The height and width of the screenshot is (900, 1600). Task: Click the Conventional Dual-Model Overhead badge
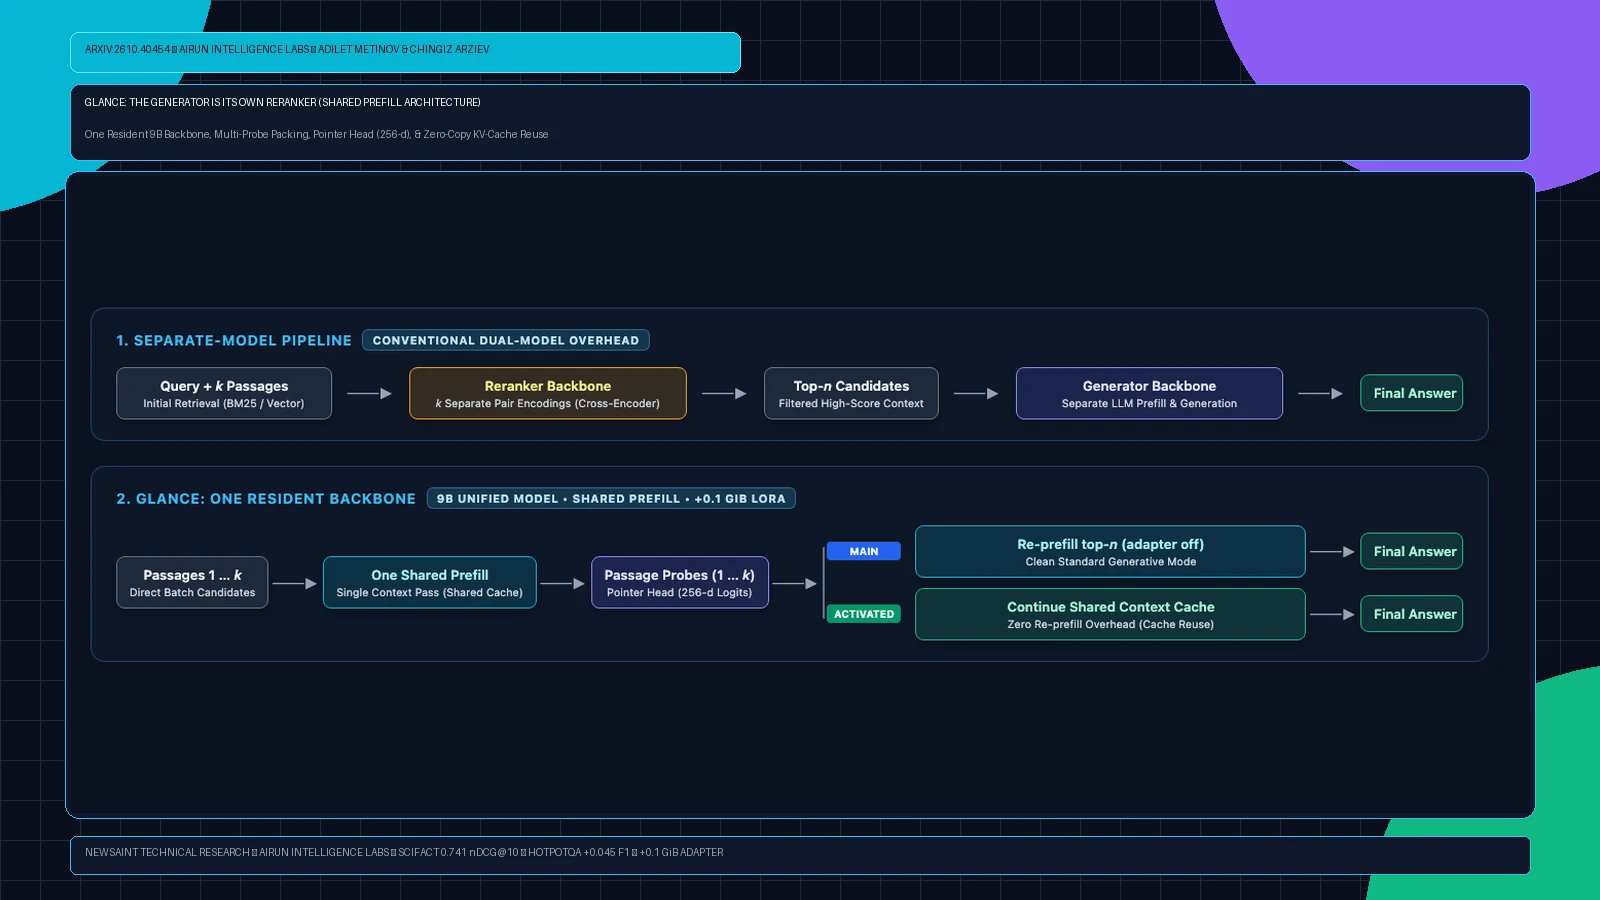[506, 340]
